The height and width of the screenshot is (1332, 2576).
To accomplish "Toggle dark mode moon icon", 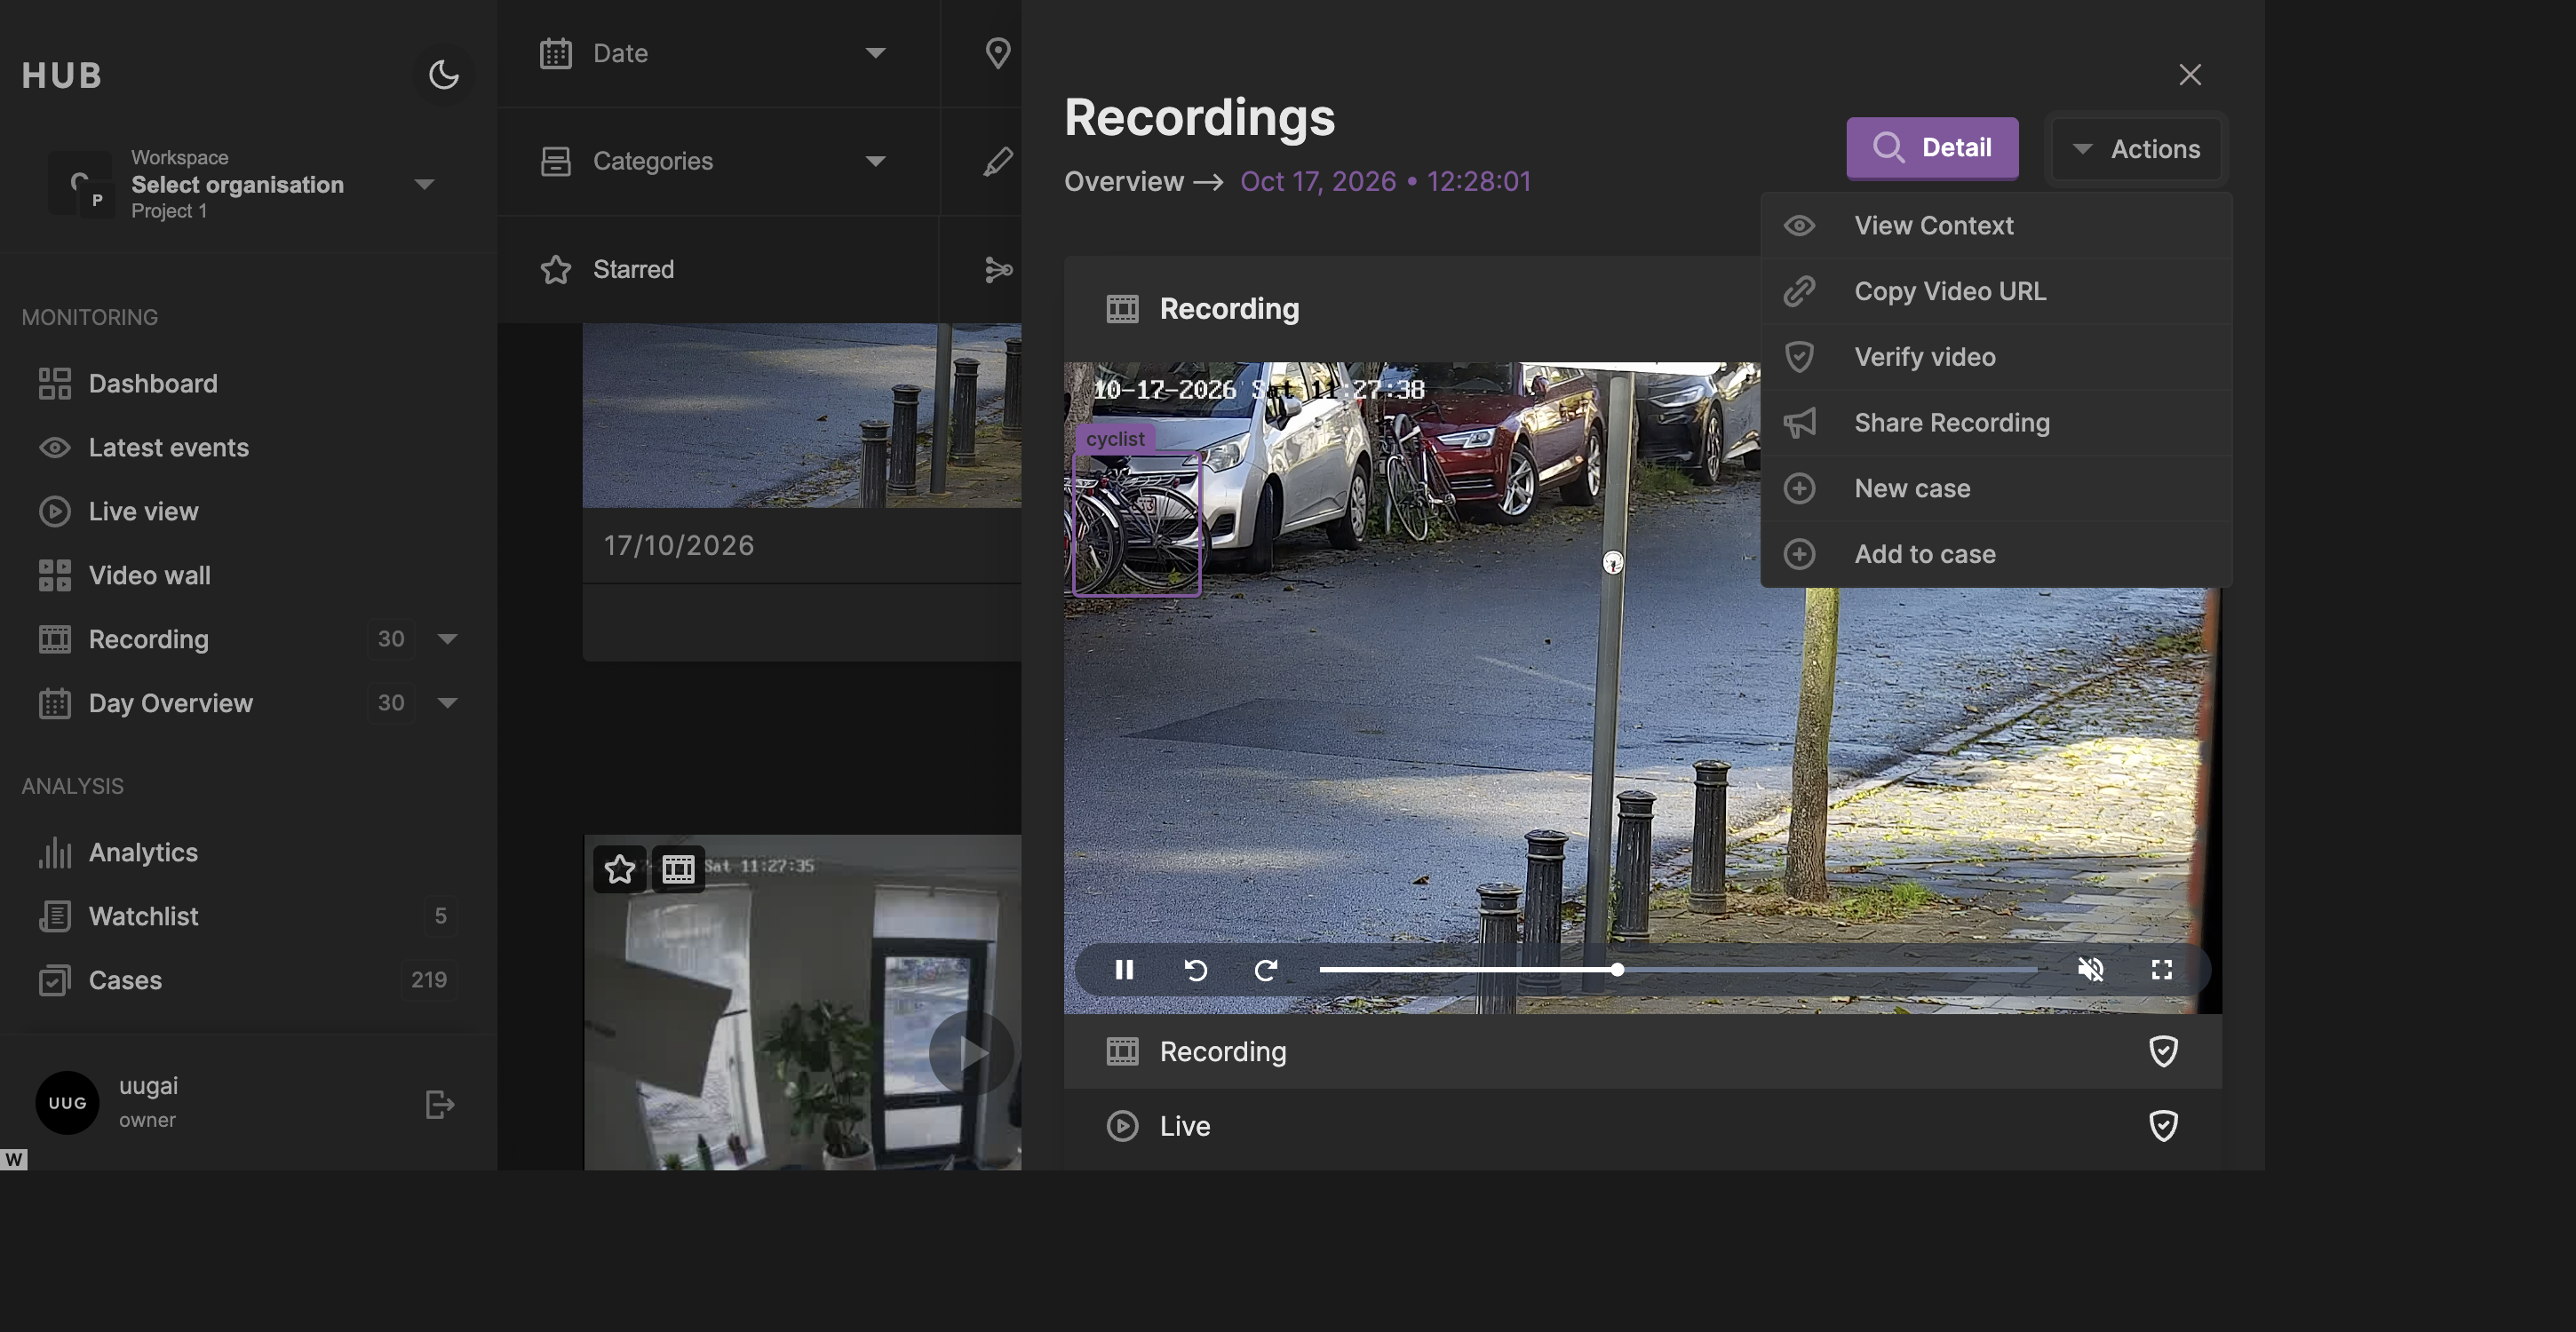I will click(x=443, y=74).
